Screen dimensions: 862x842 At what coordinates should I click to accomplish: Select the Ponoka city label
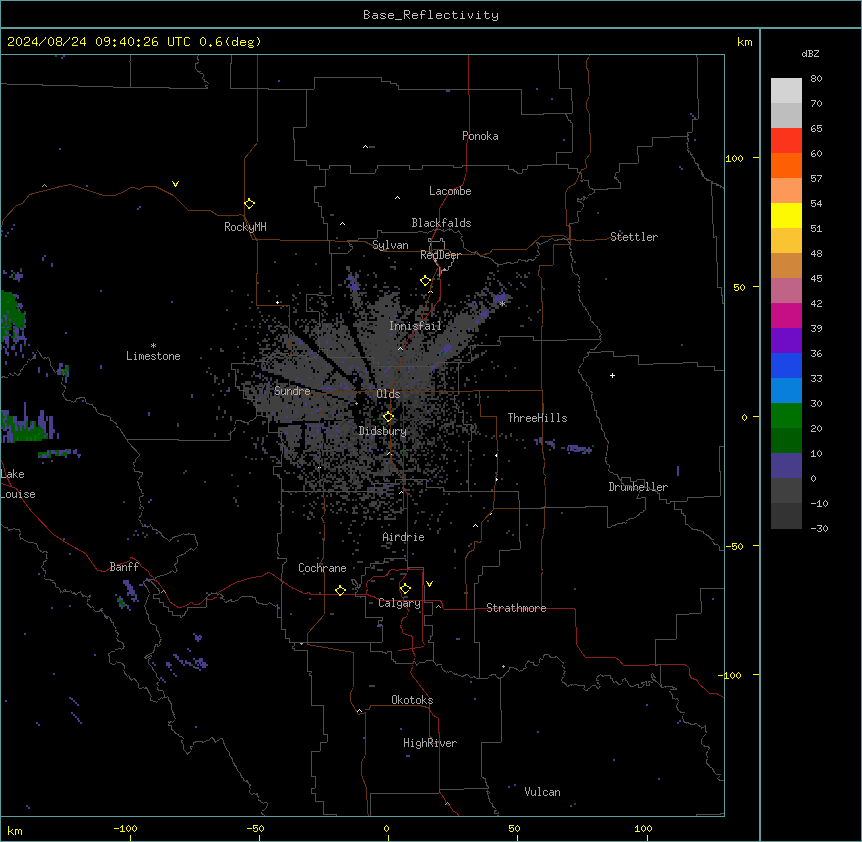pyautogui.click(x=480, y=136)
